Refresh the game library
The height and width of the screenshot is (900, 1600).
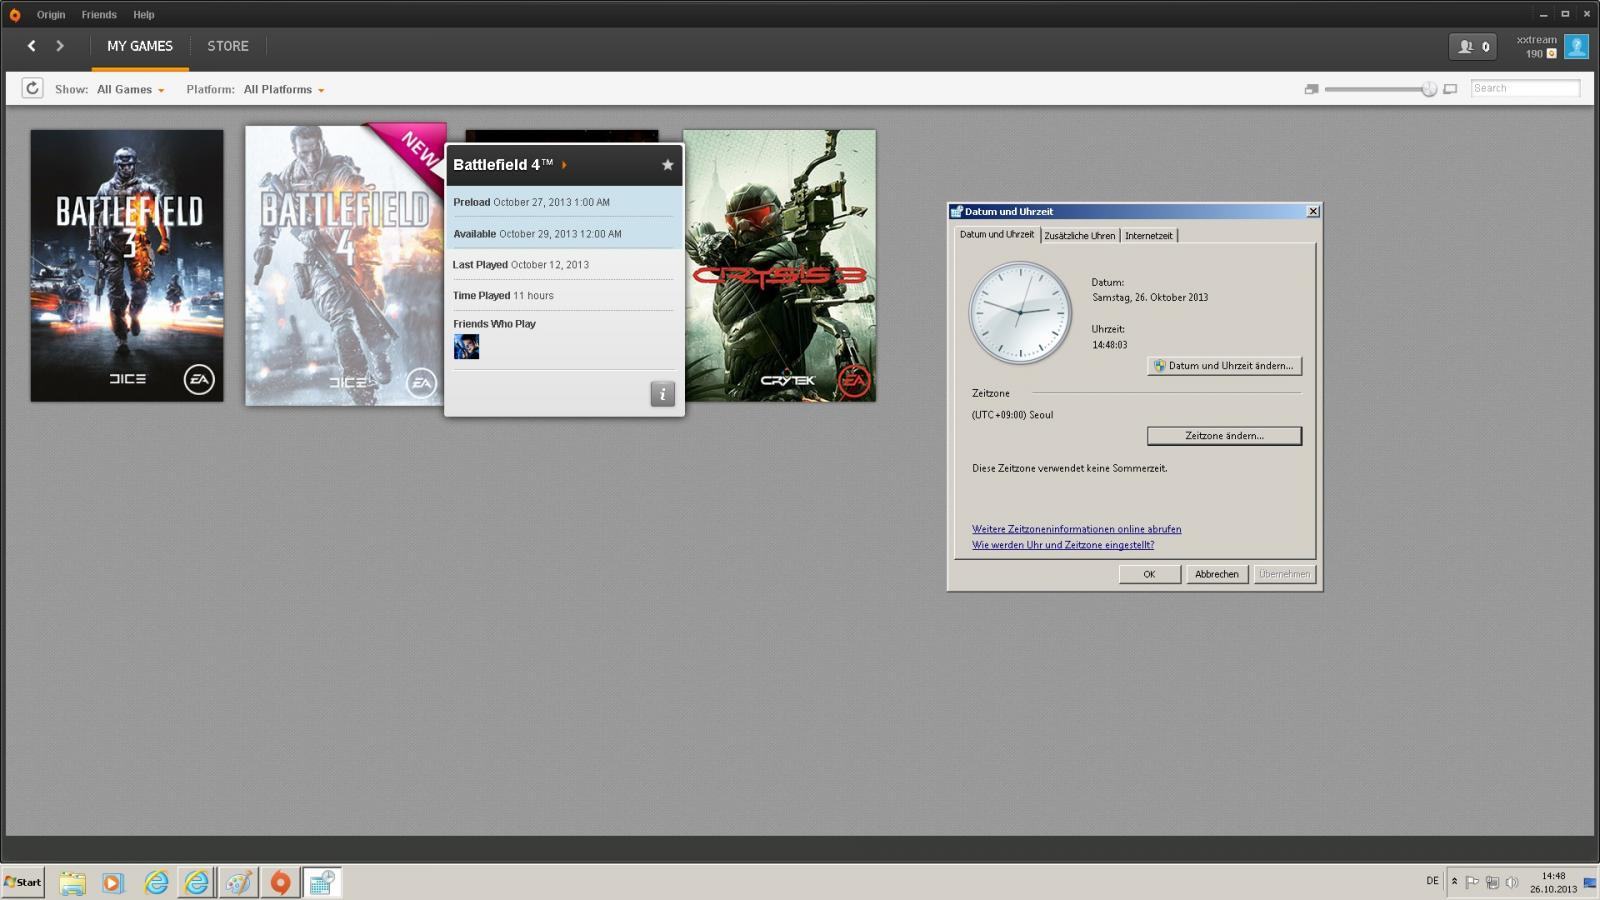tap(32, 88)
